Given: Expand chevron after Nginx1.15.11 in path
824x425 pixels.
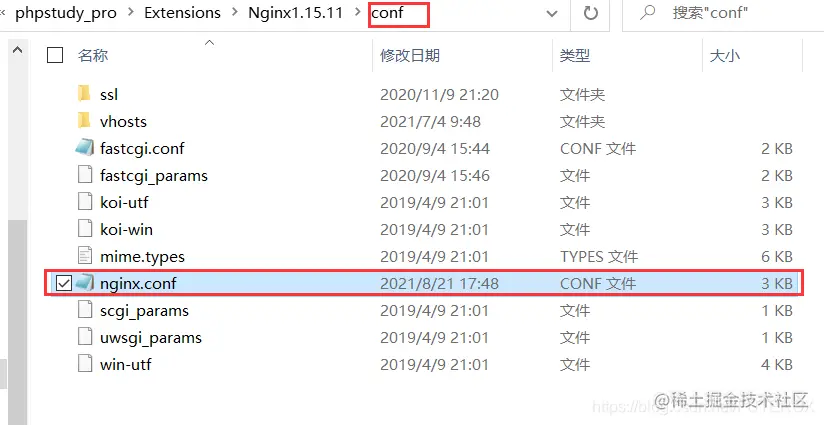Looking at the screenshot, I should tap(358, 13).
